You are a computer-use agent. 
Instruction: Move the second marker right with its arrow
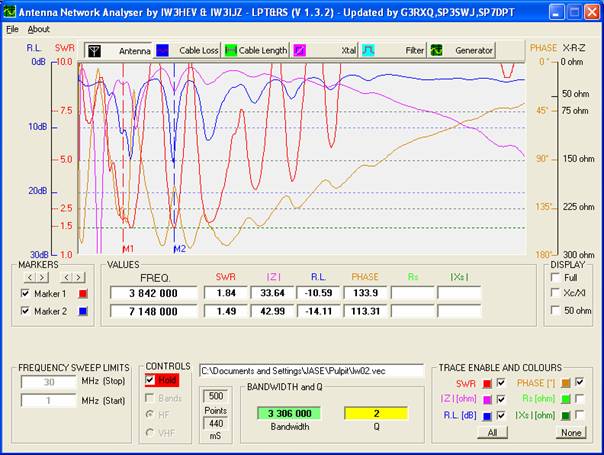point(77,276)
